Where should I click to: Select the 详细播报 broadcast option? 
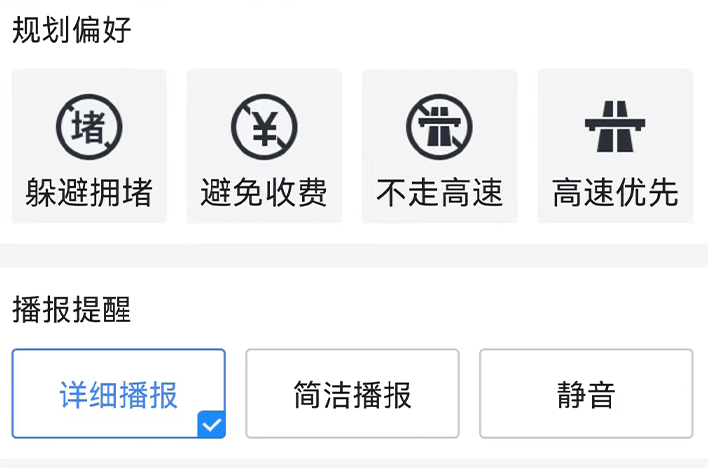click(119, 393)
